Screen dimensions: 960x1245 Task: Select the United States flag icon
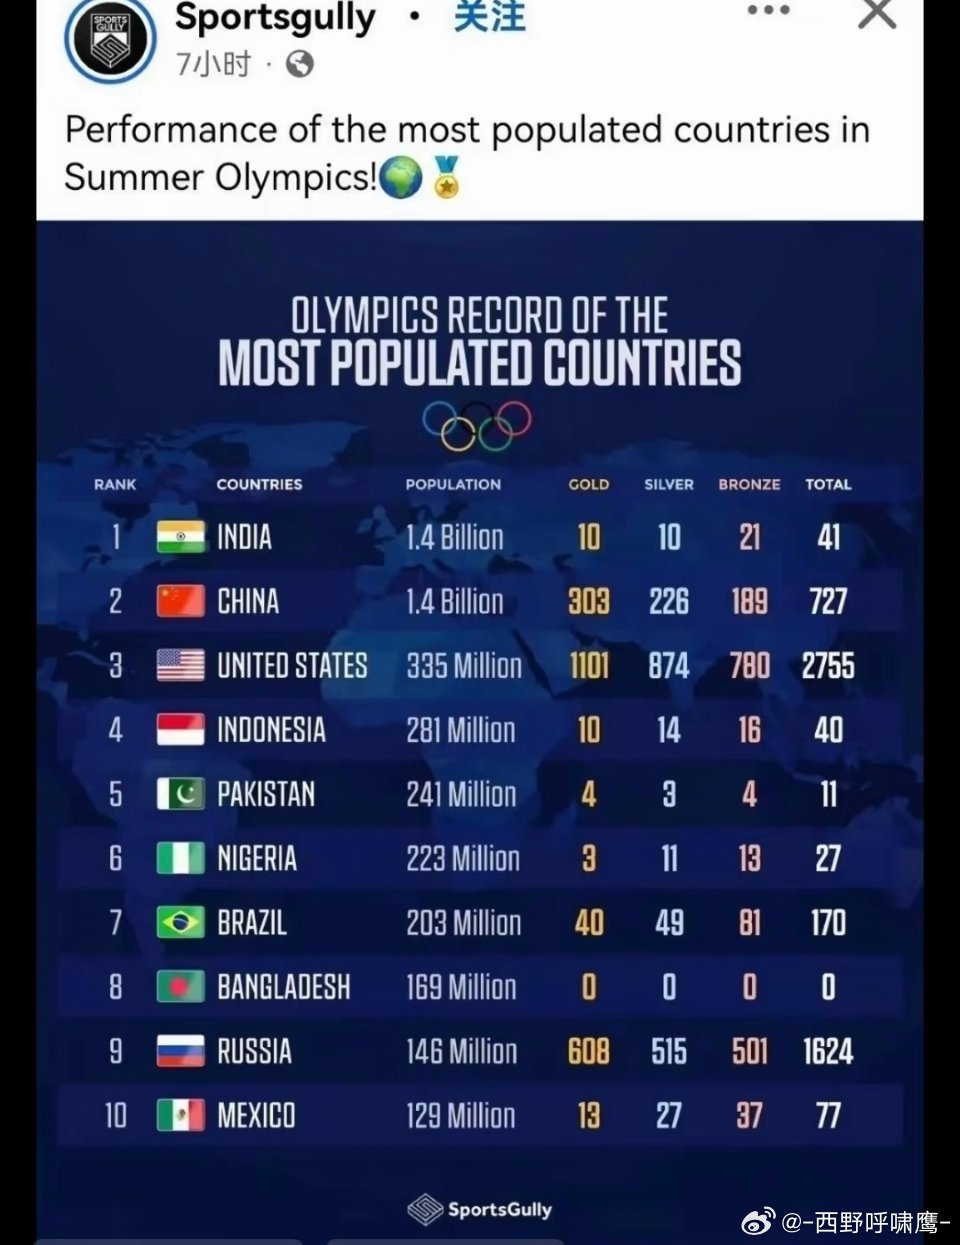[x=181, y=665]
